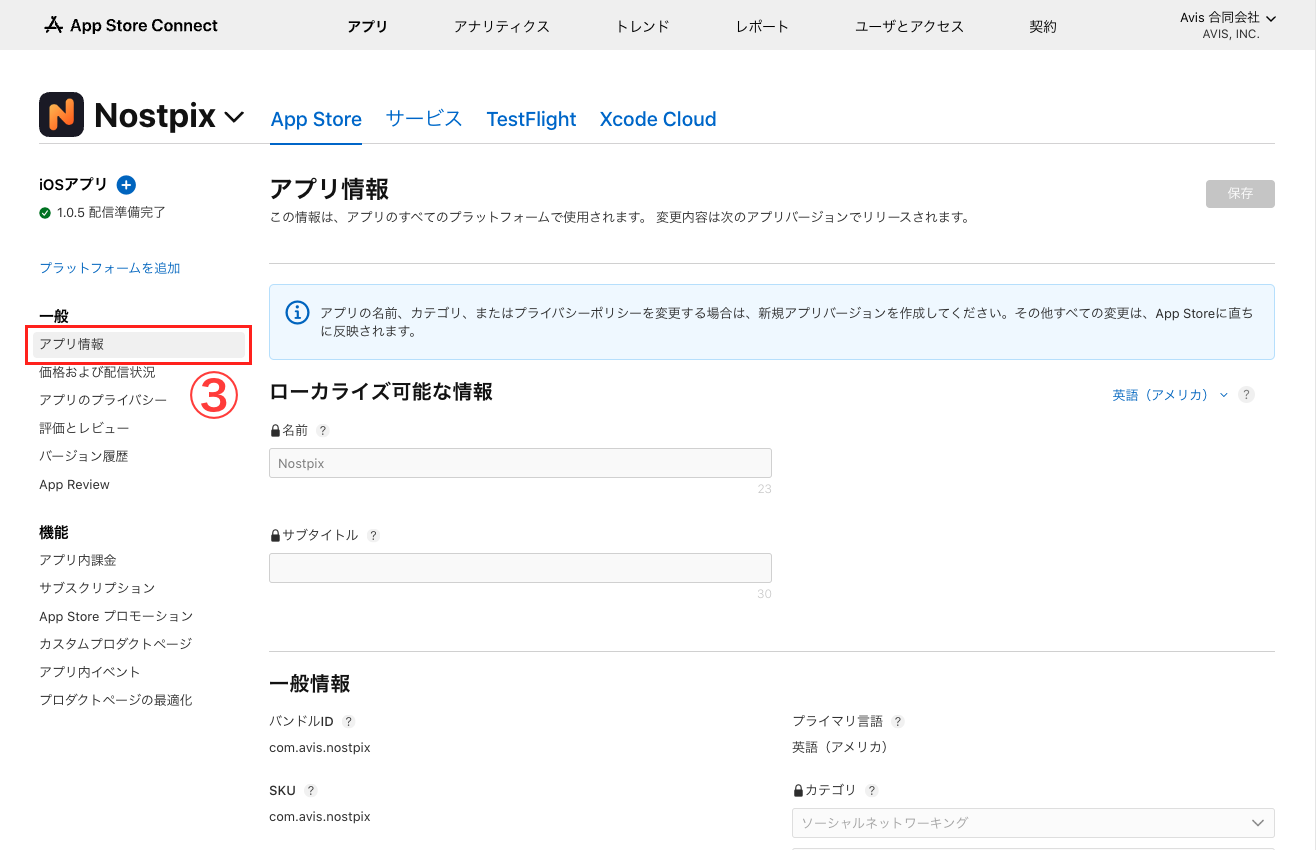
Task: Open アプリ in top navigation
Action: pos(367,27)
